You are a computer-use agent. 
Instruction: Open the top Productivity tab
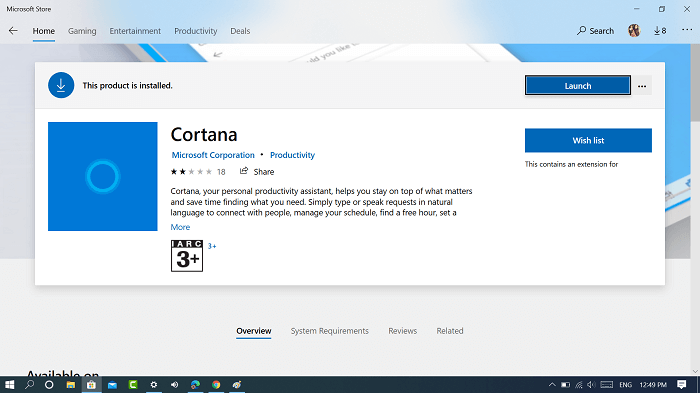pos(196,31)
